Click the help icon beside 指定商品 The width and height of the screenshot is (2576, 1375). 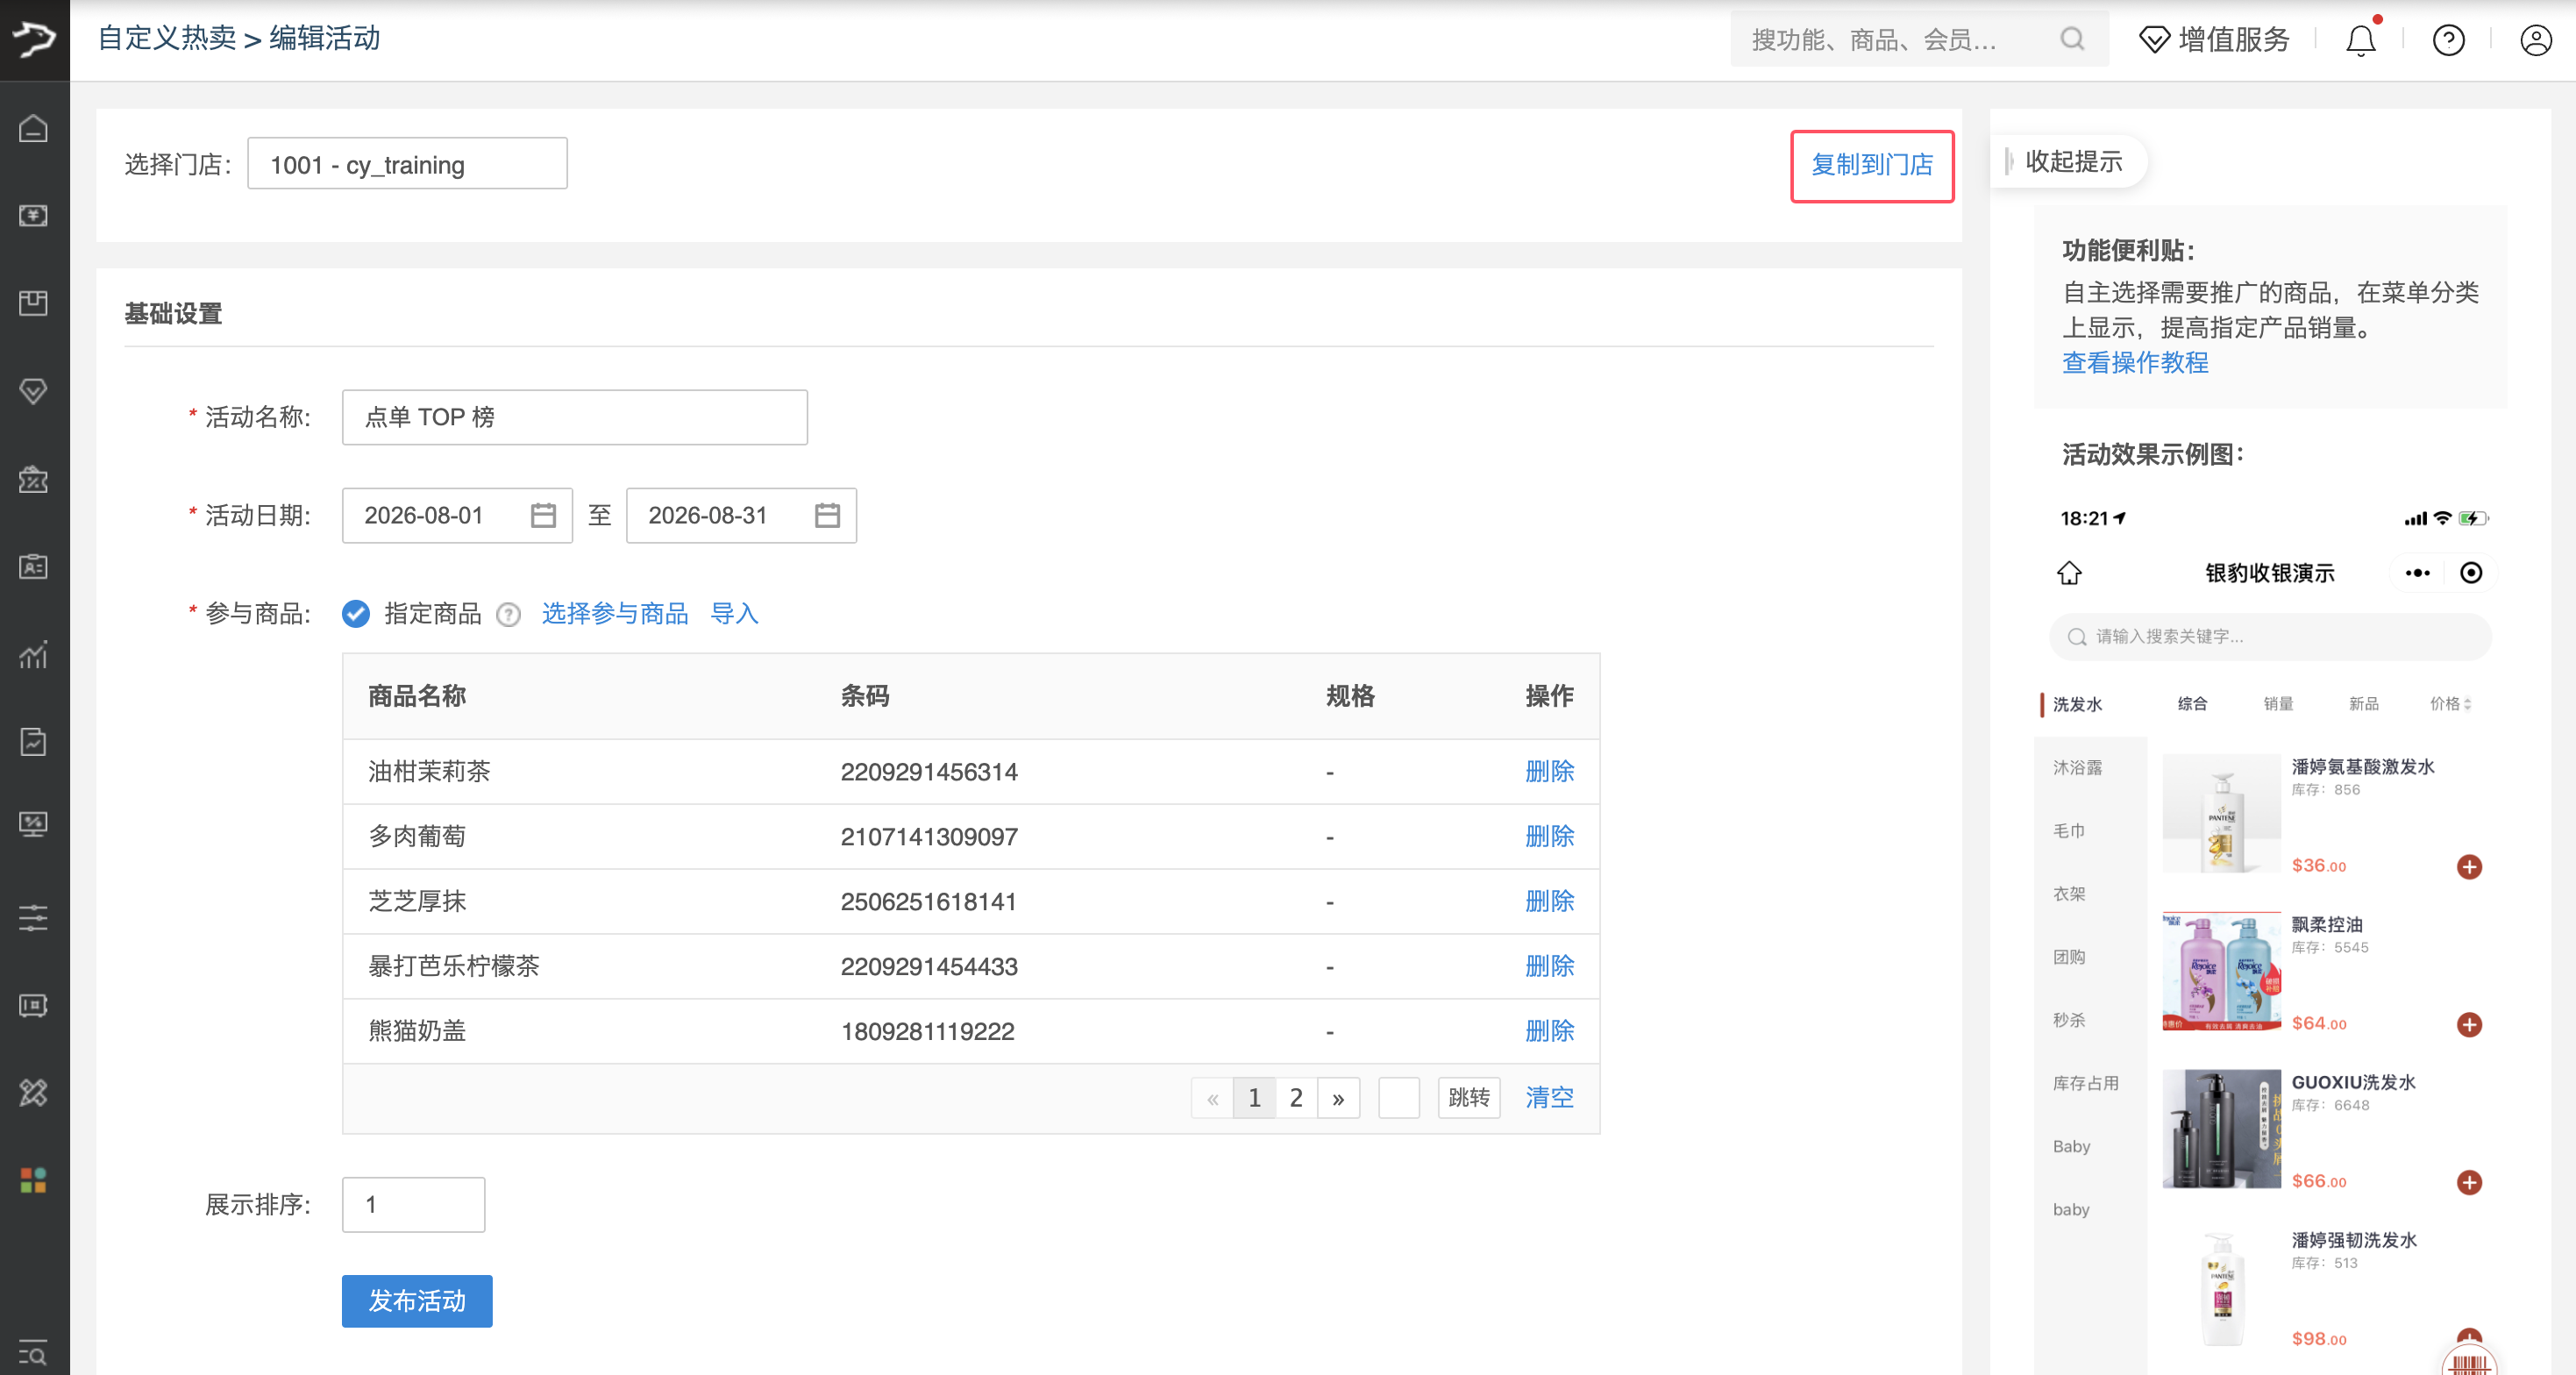(x=508, y=615)
